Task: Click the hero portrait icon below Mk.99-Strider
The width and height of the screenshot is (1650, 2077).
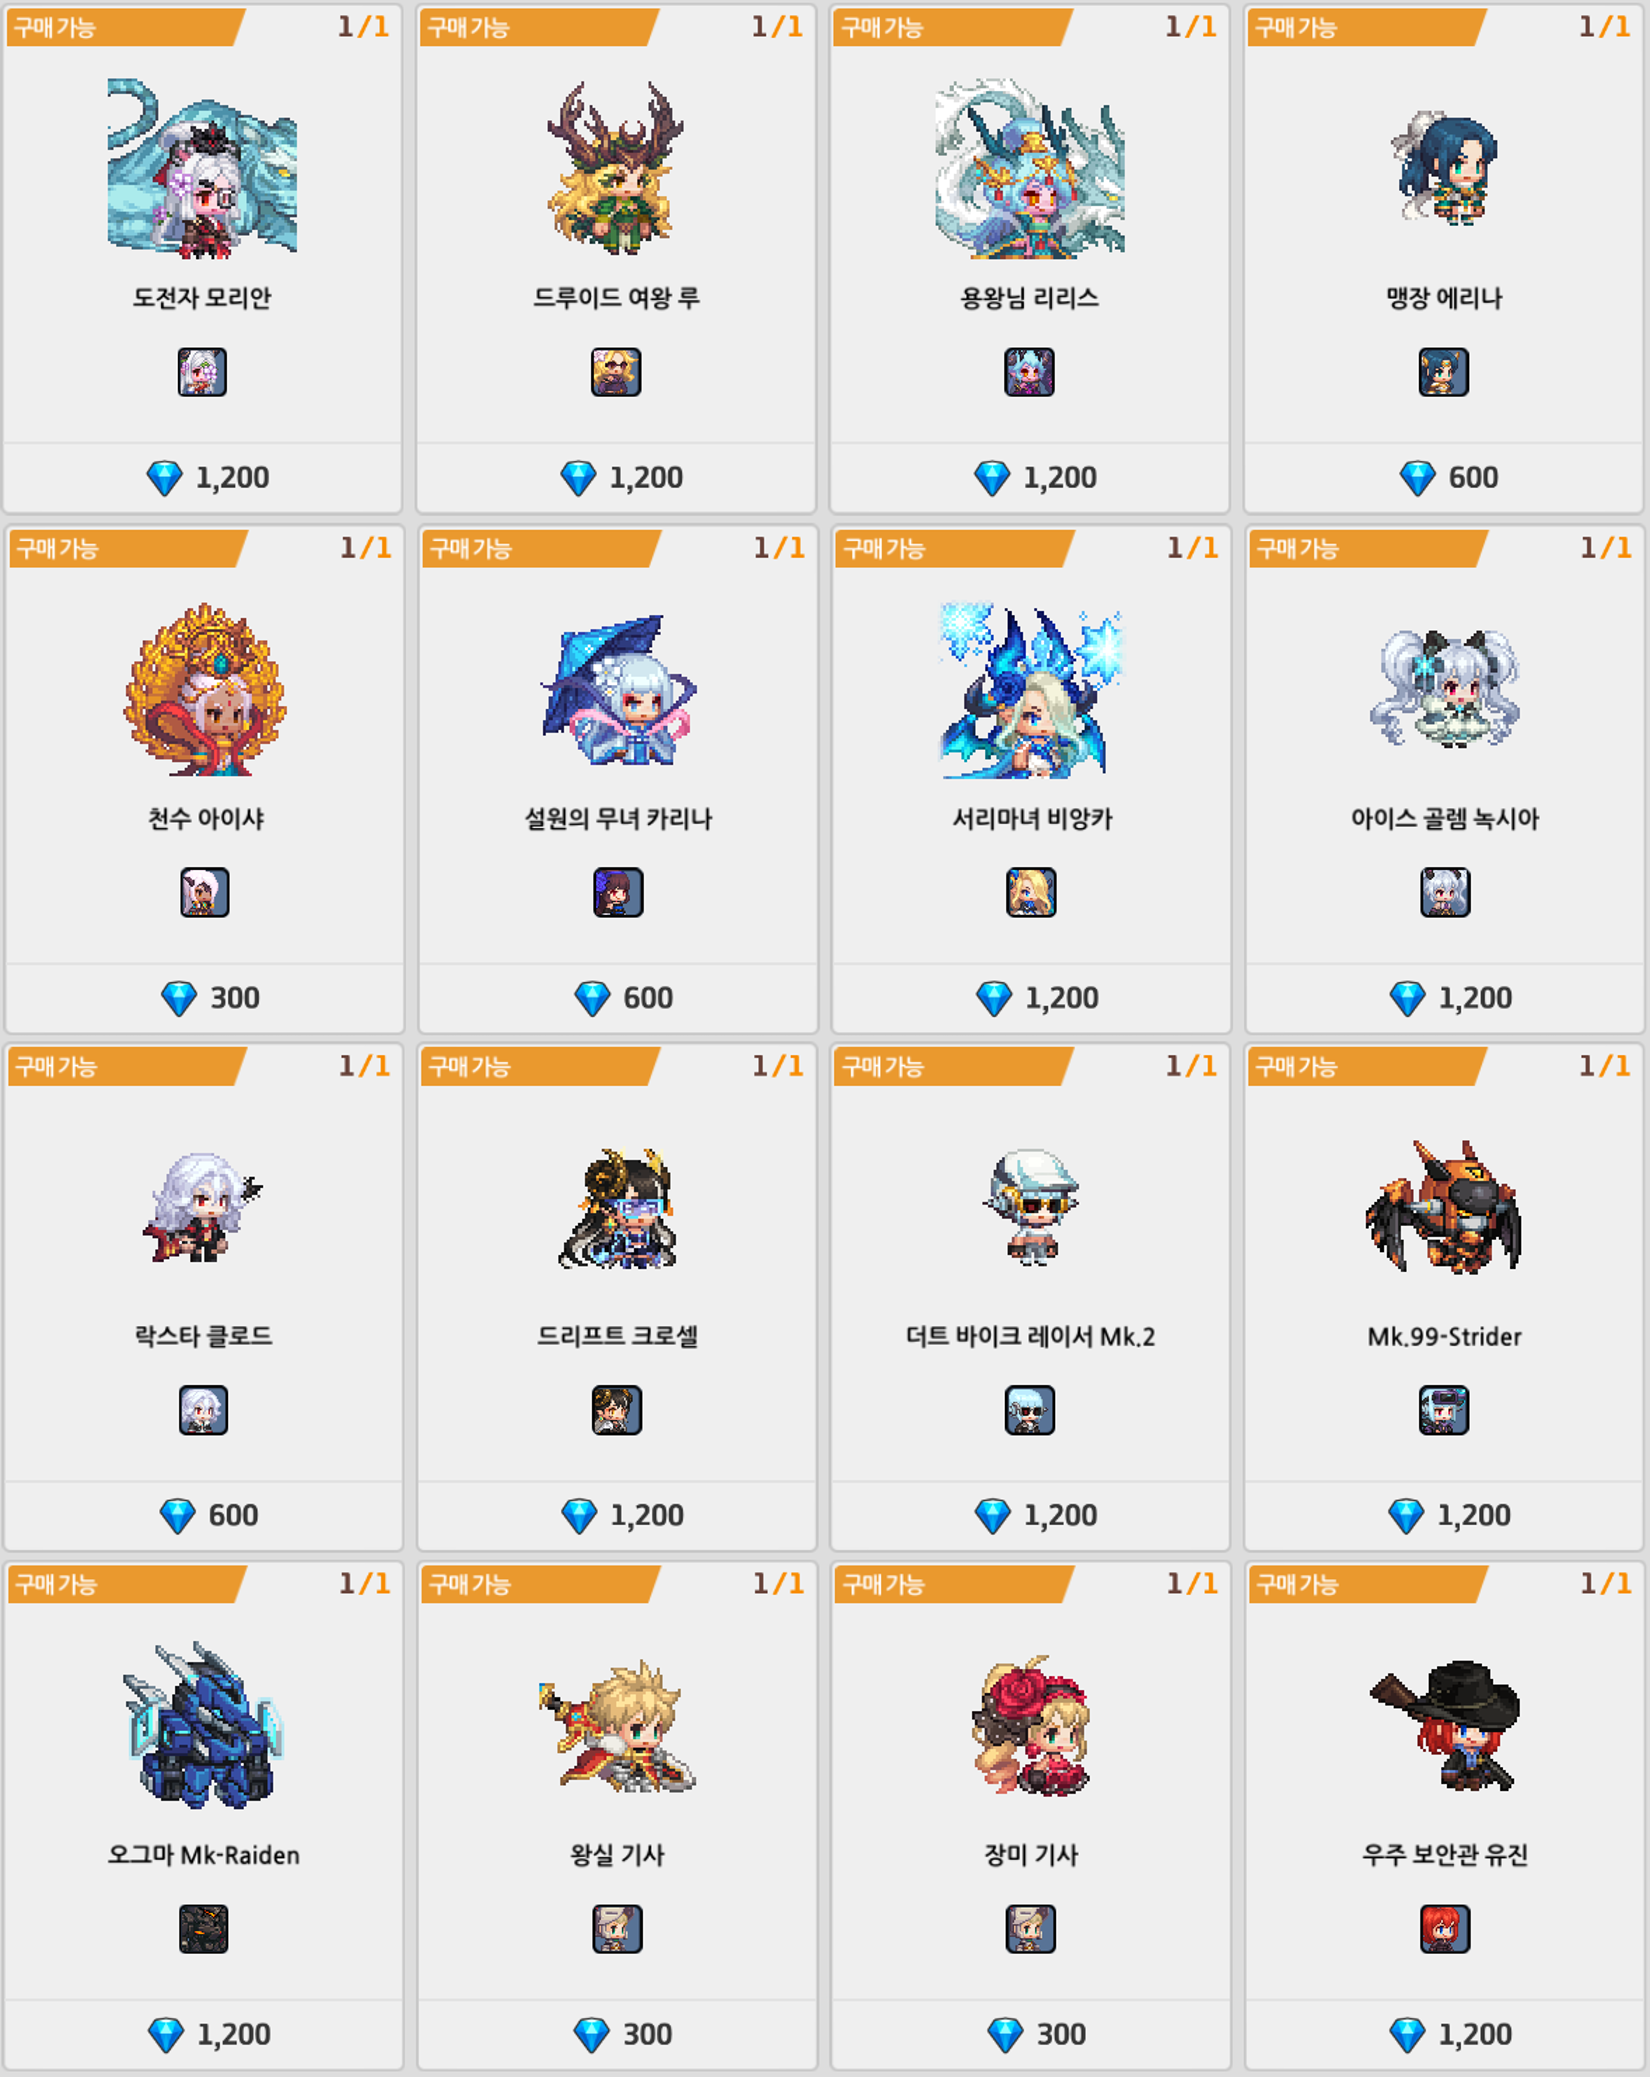Action: [x=1444, y=1410]
